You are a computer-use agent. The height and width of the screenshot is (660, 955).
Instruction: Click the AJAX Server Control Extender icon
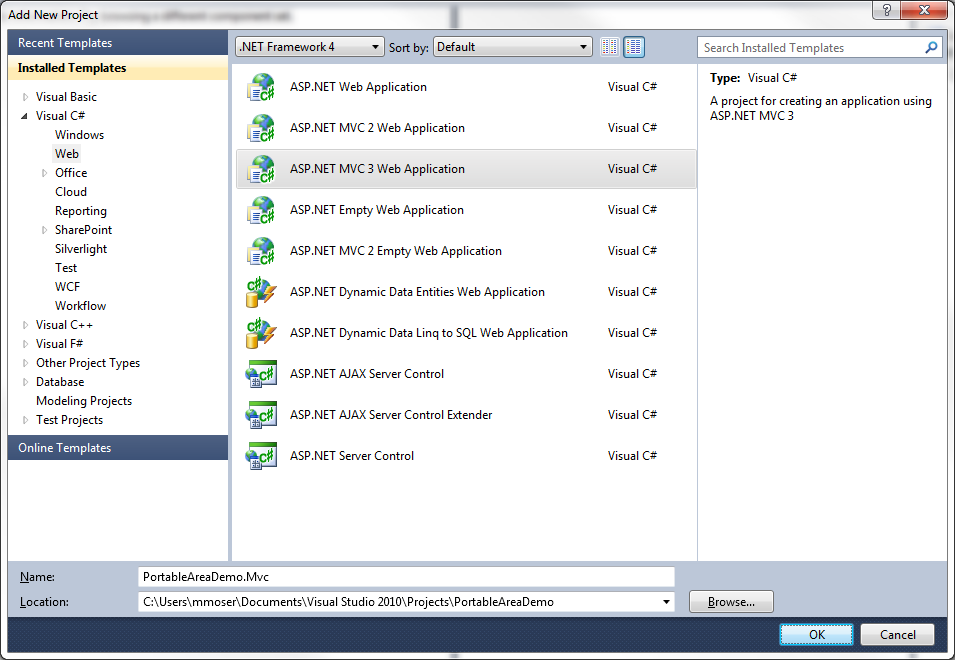tap(261, 415)
